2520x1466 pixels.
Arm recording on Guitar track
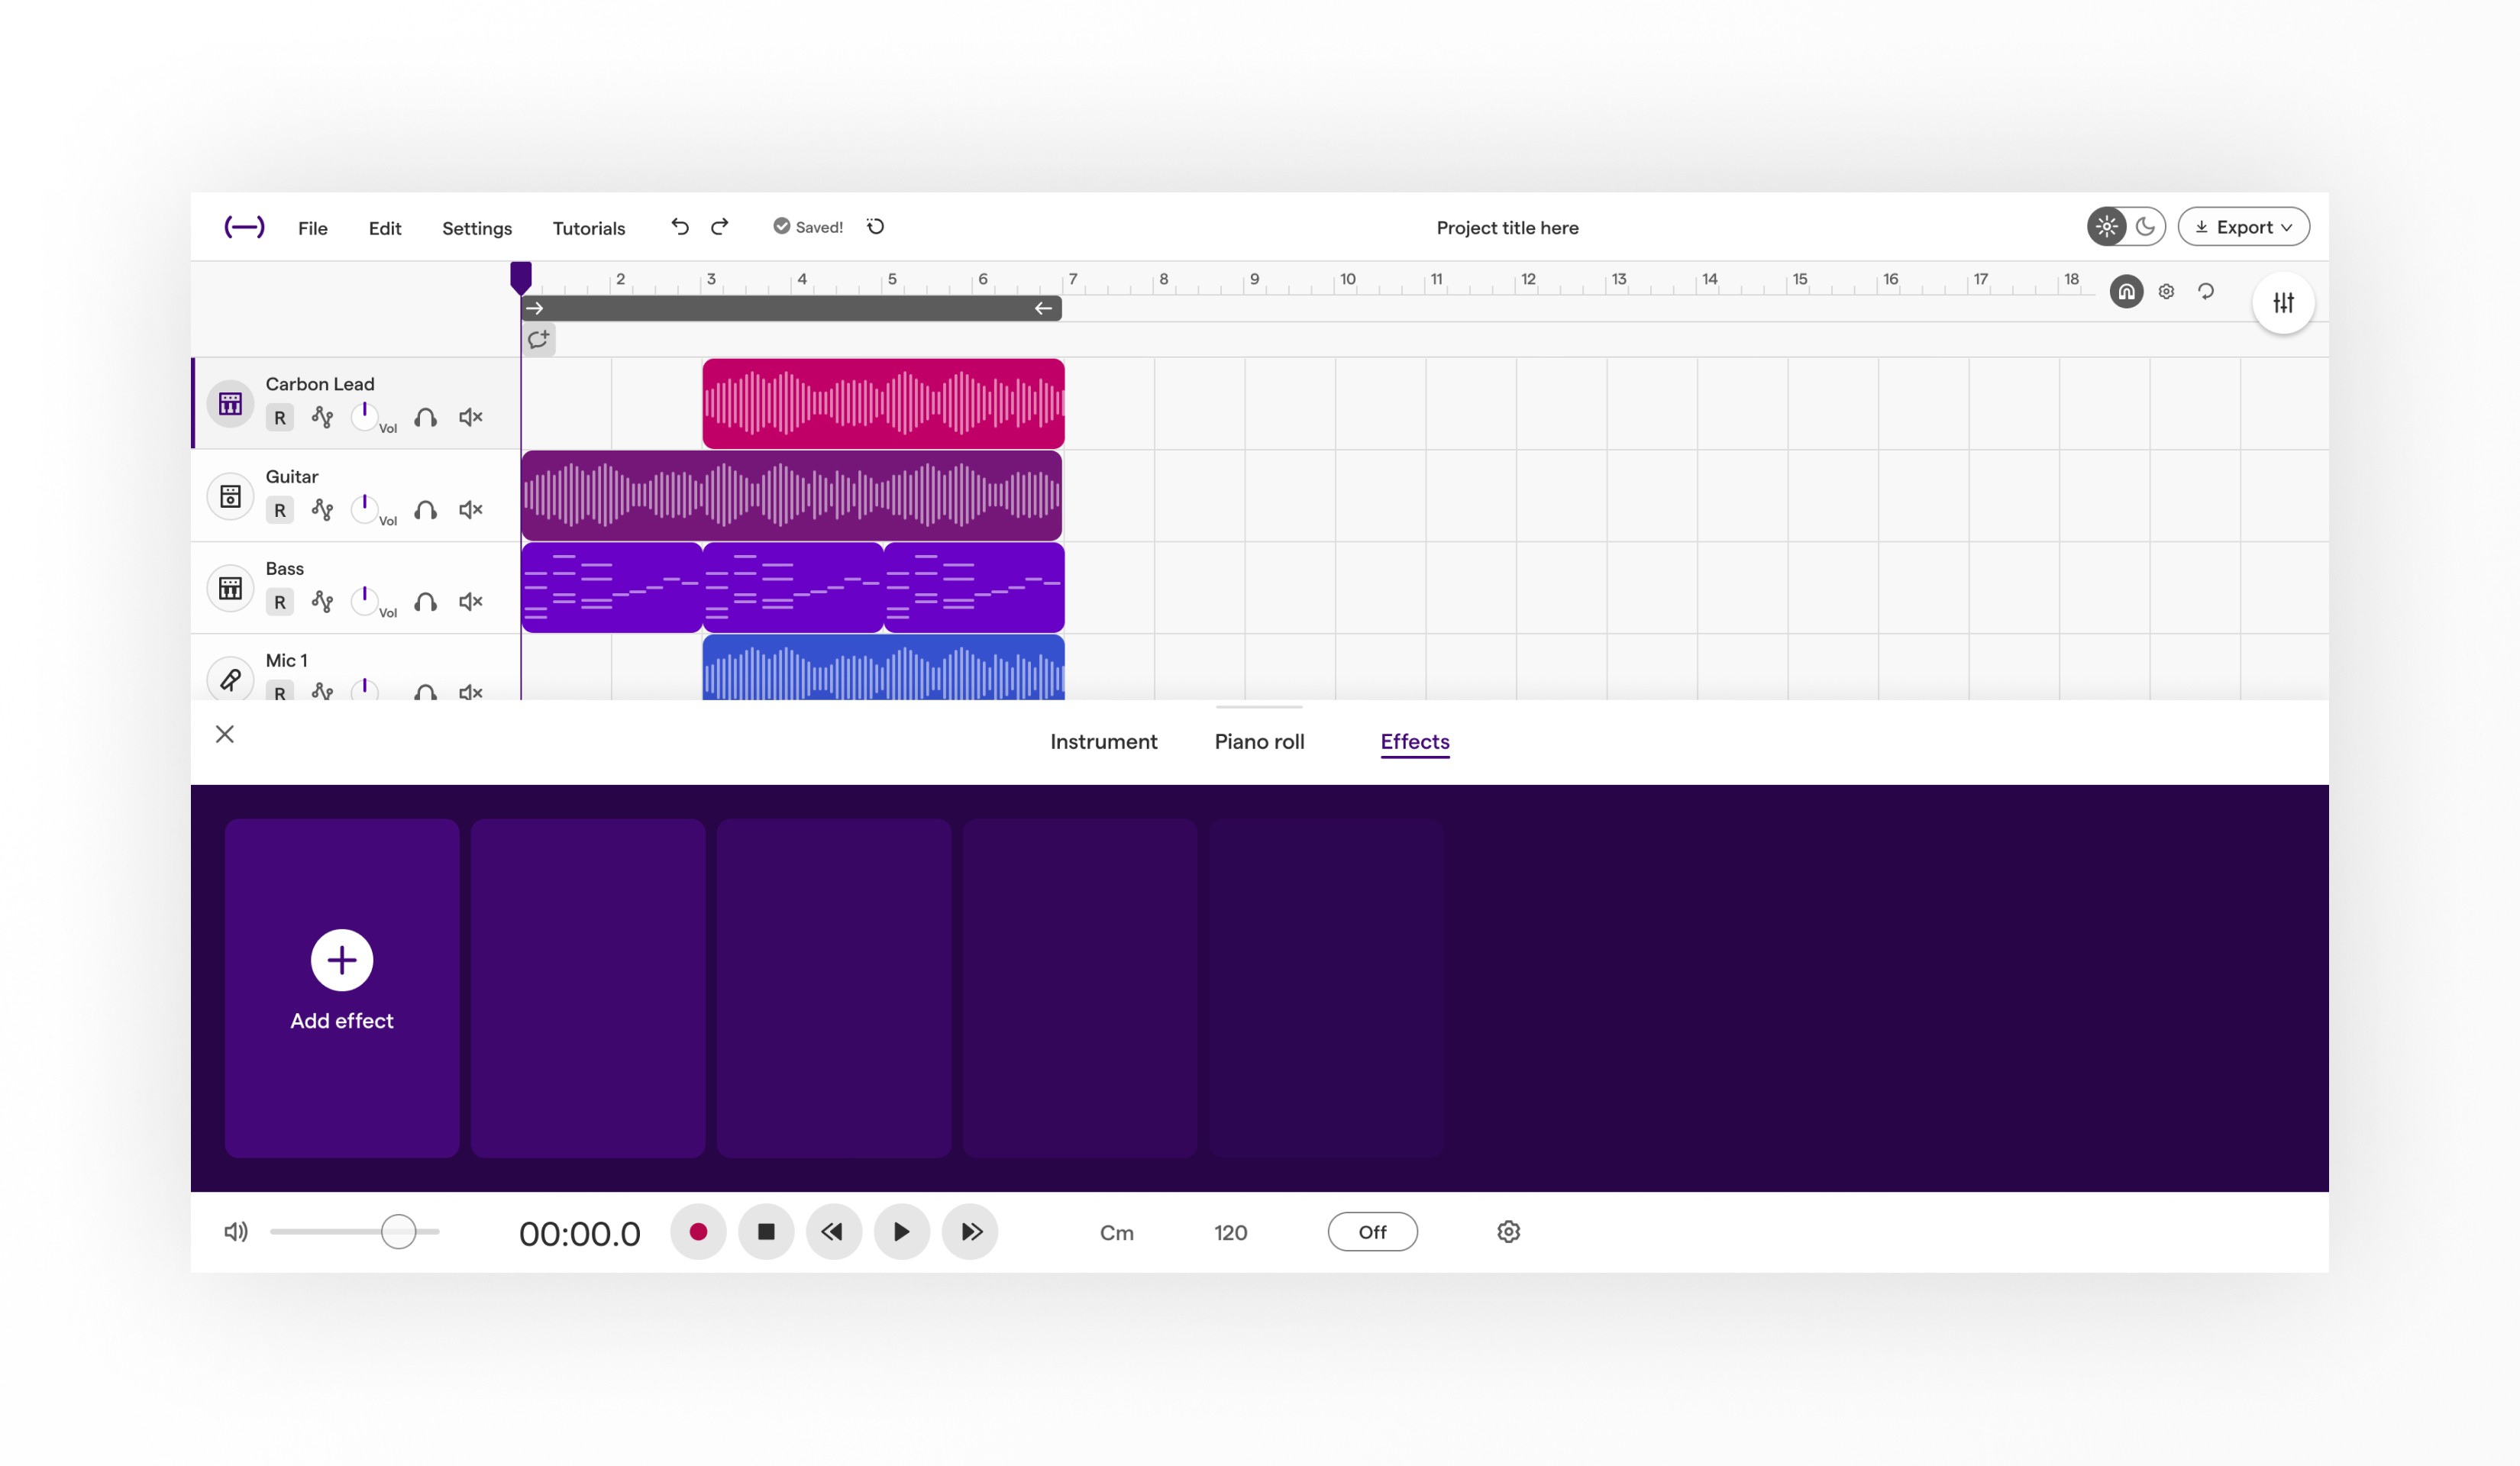pos(280,510)
